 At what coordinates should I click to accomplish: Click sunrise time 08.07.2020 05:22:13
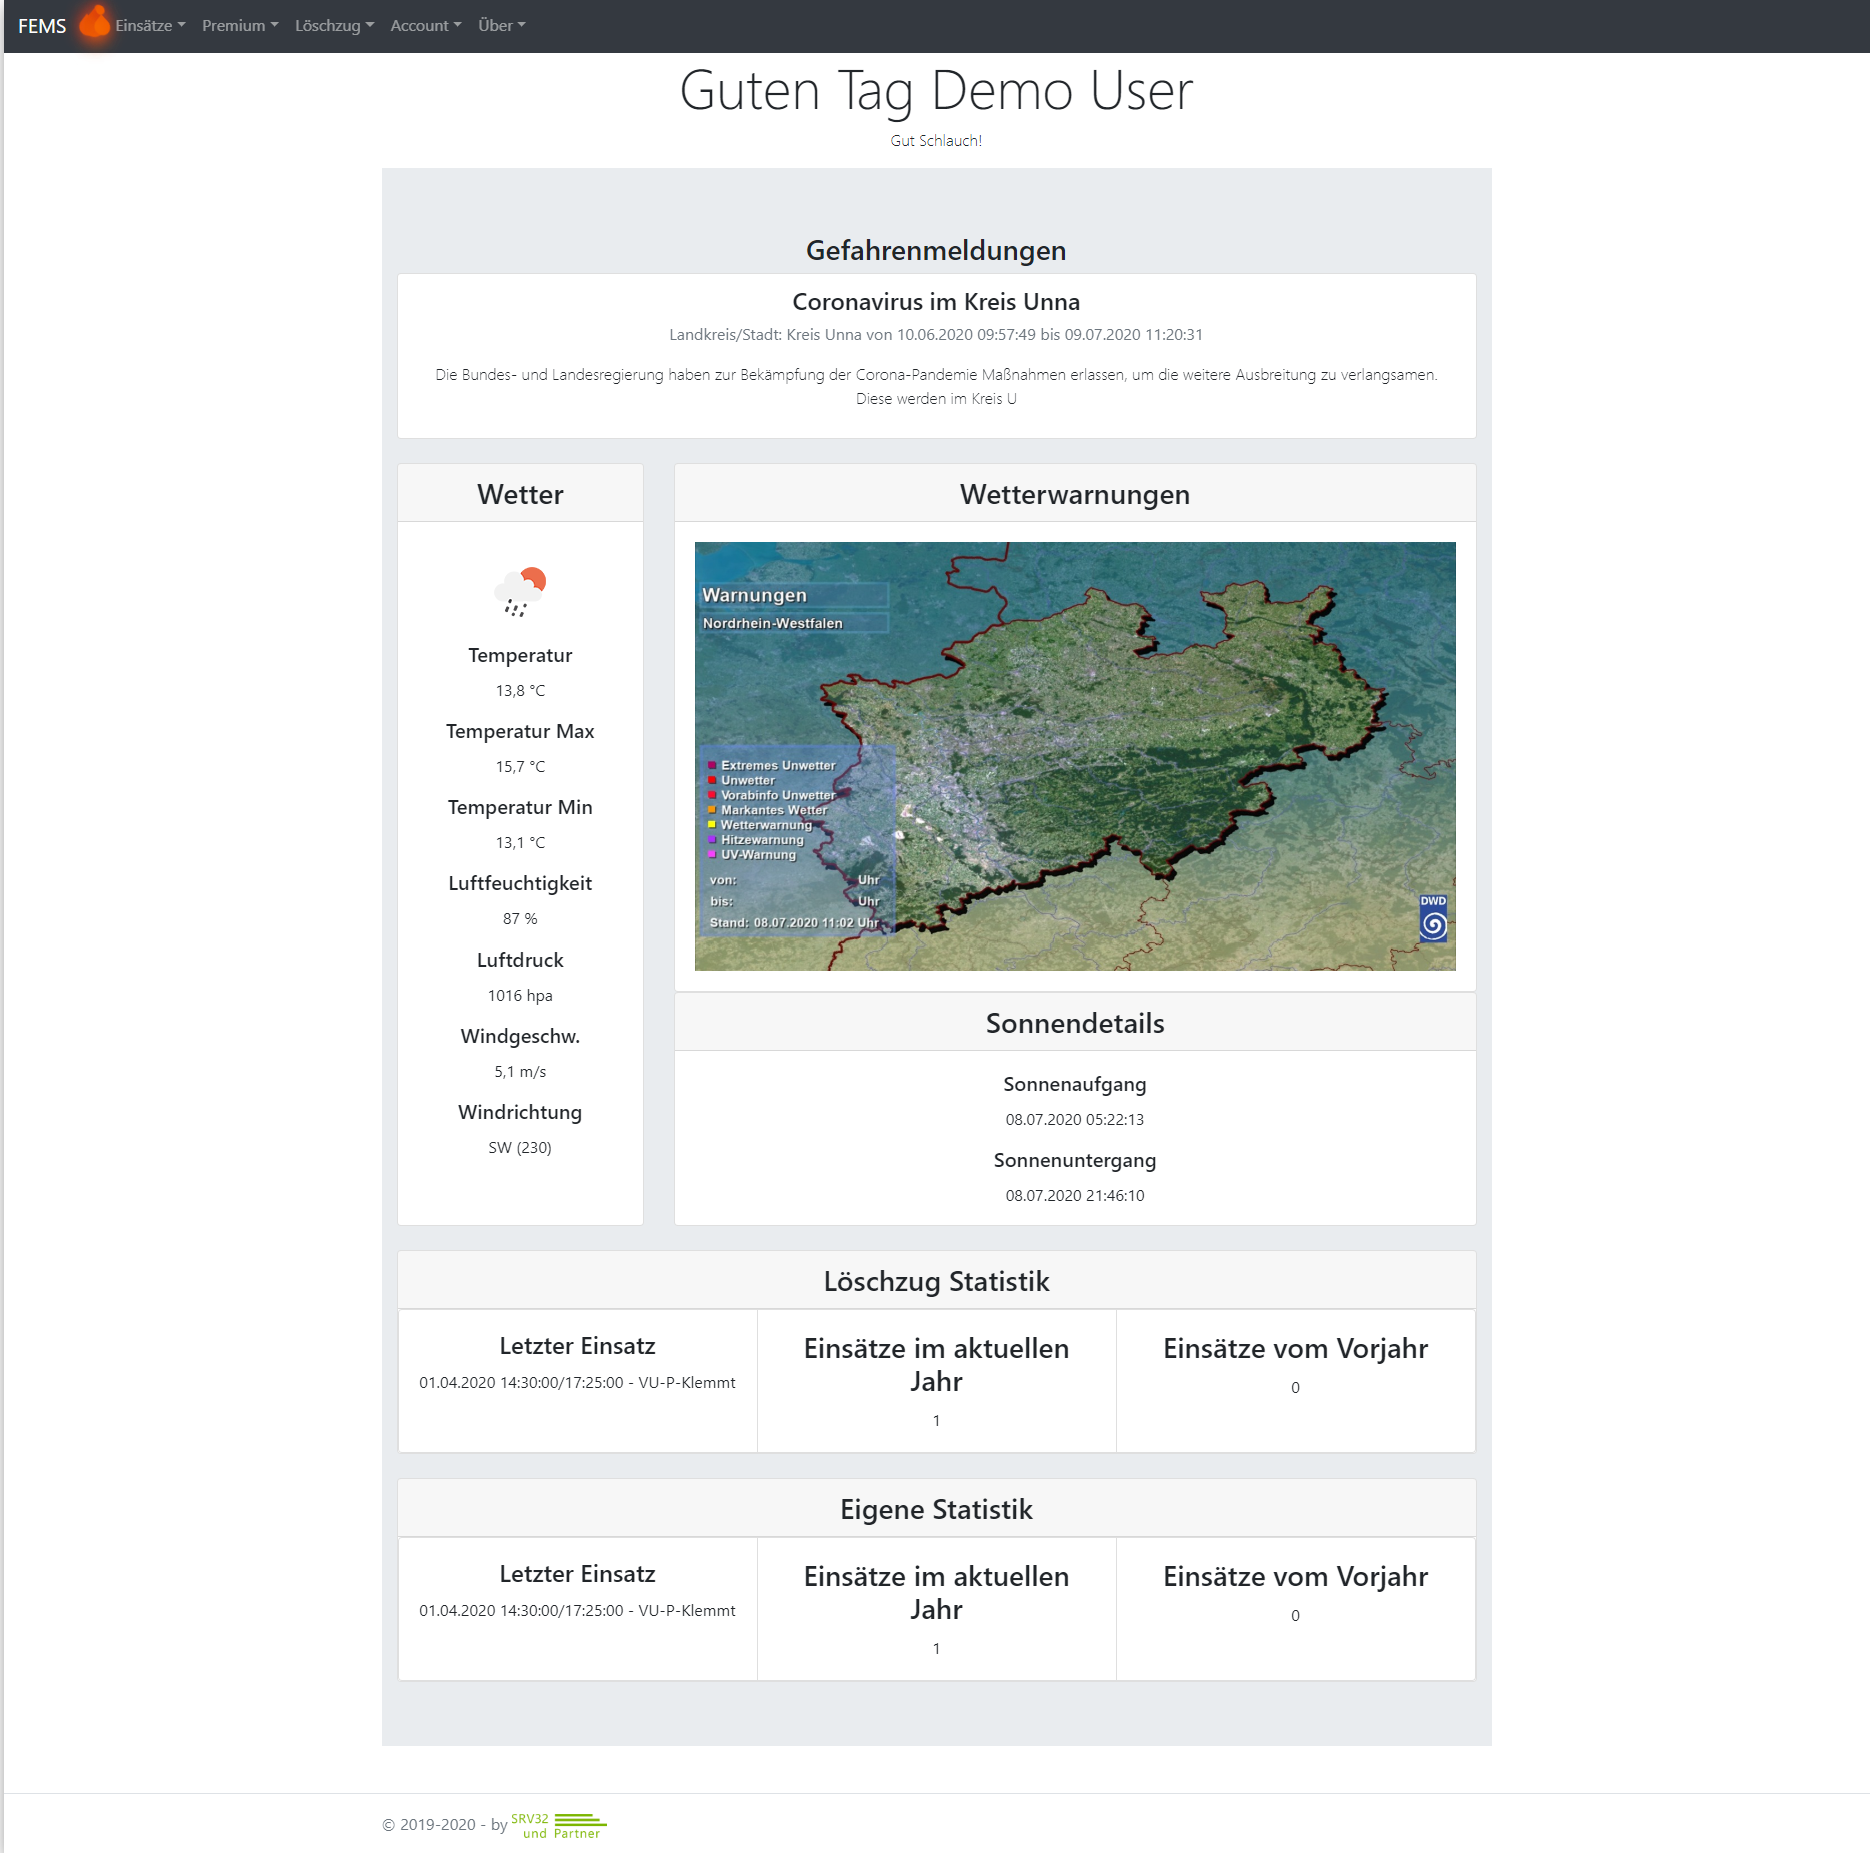pyautogui.click(x=1075, y=1120)
